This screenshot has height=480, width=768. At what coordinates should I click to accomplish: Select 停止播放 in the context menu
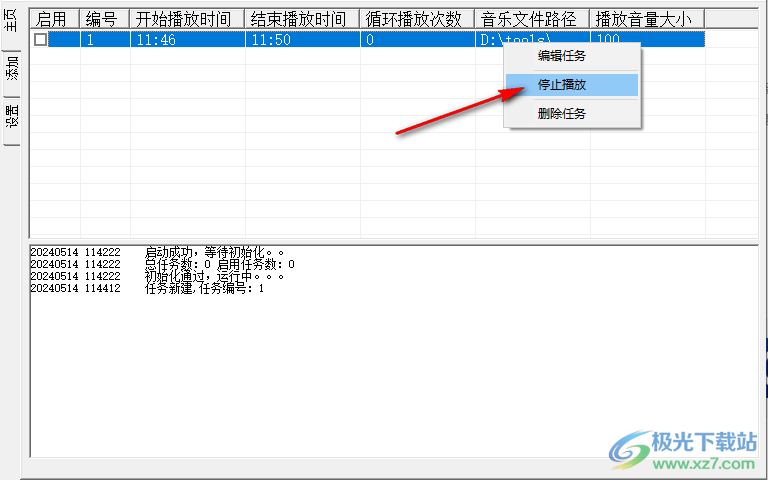(562, 85)
